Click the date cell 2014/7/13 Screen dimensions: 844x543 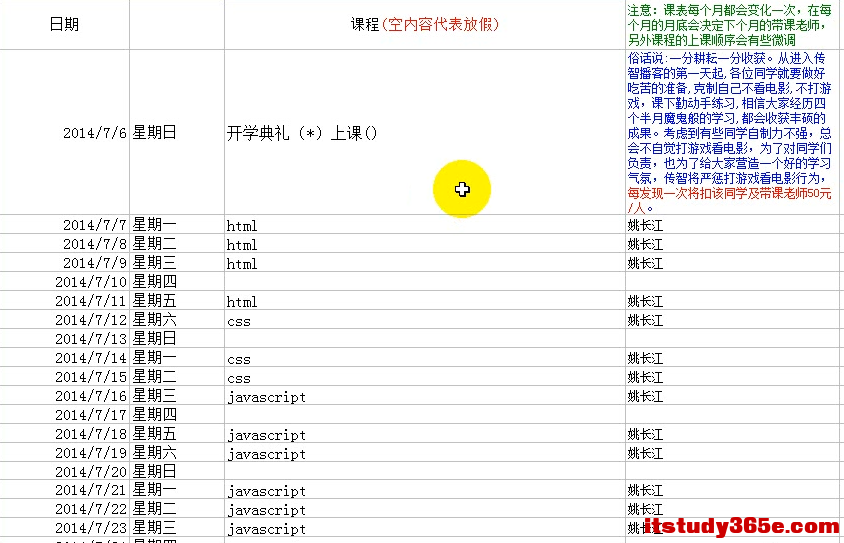(x=66, y=340)
